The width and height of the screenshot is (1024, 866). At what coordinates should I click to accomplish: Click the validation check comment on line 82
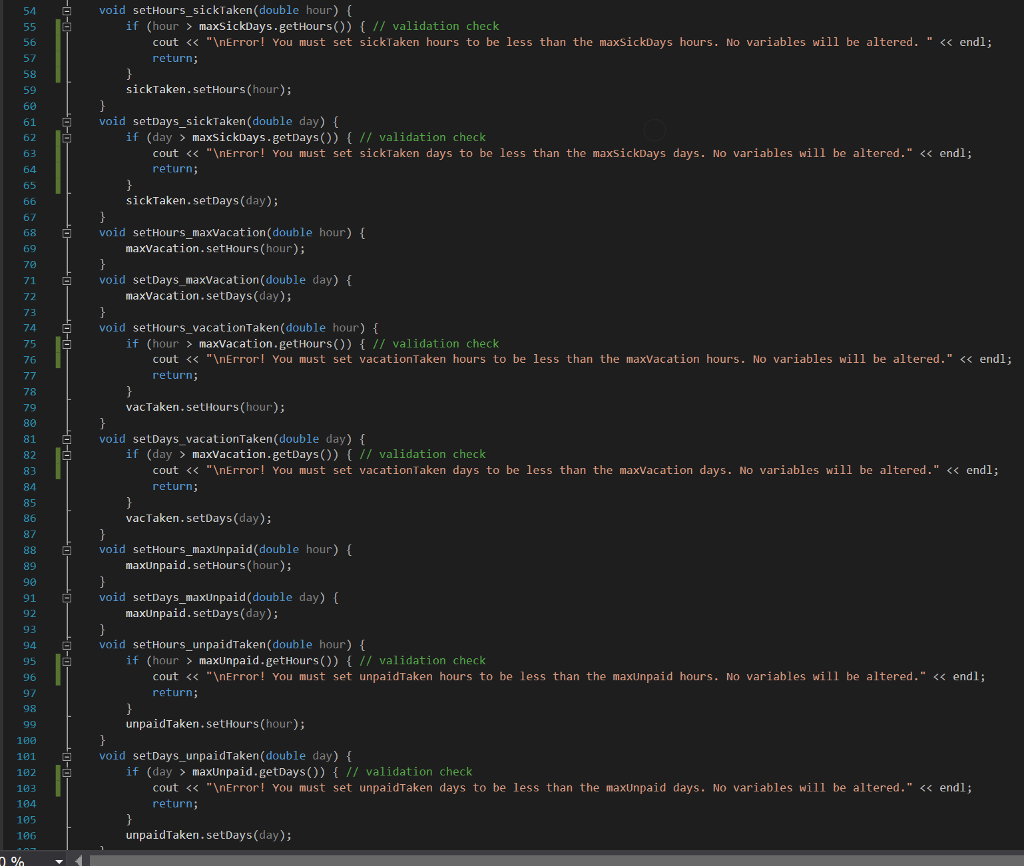point(423,454)
